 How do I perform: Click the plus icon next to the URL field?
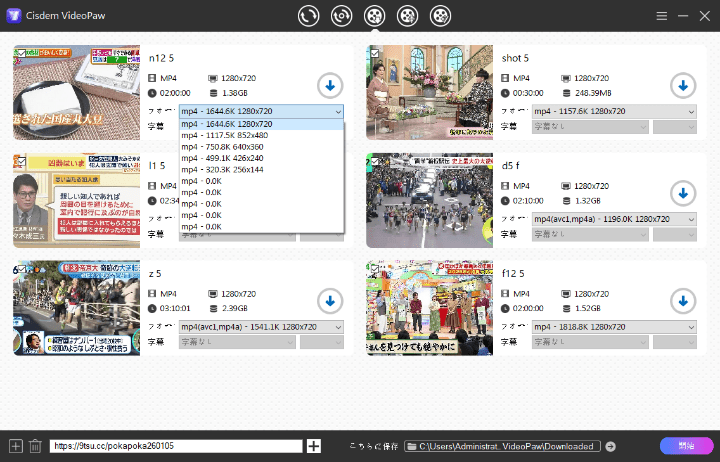click(314, 446)
